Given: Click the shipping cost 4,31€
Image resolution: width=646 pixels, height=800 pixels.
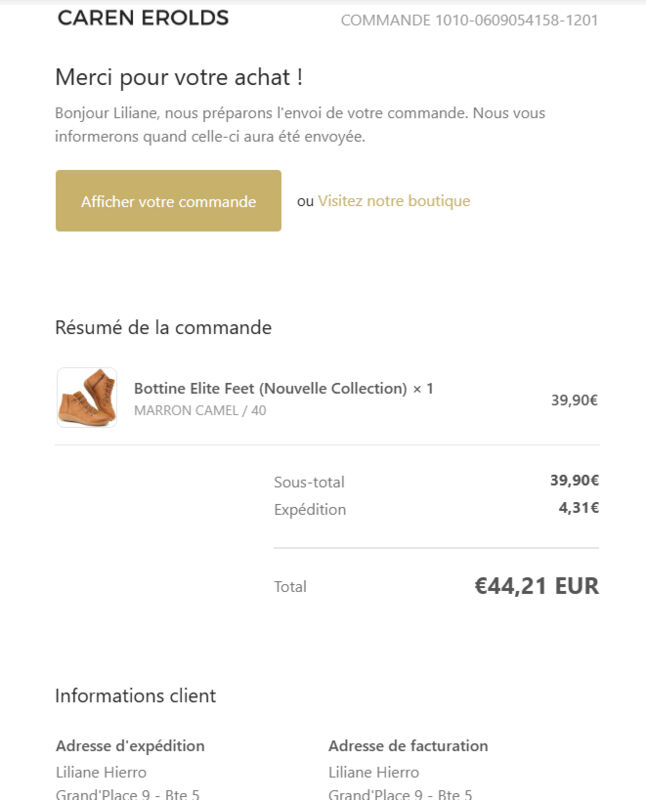Looking at the screenshot, I should click(579, 508).
